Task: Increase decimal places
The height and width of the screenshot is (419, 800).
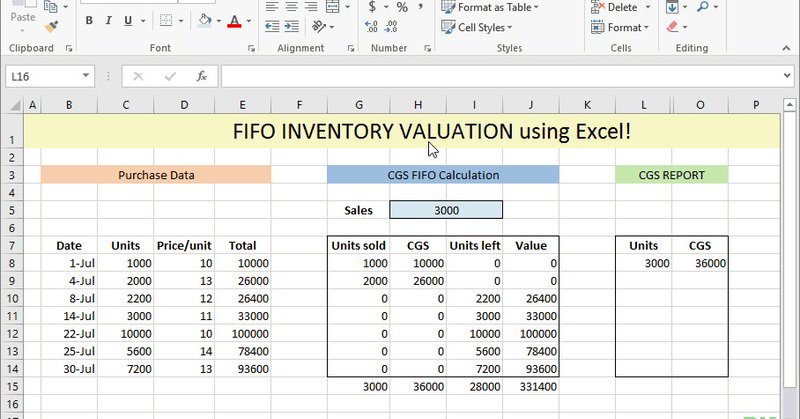Action: tap(371, 27)
